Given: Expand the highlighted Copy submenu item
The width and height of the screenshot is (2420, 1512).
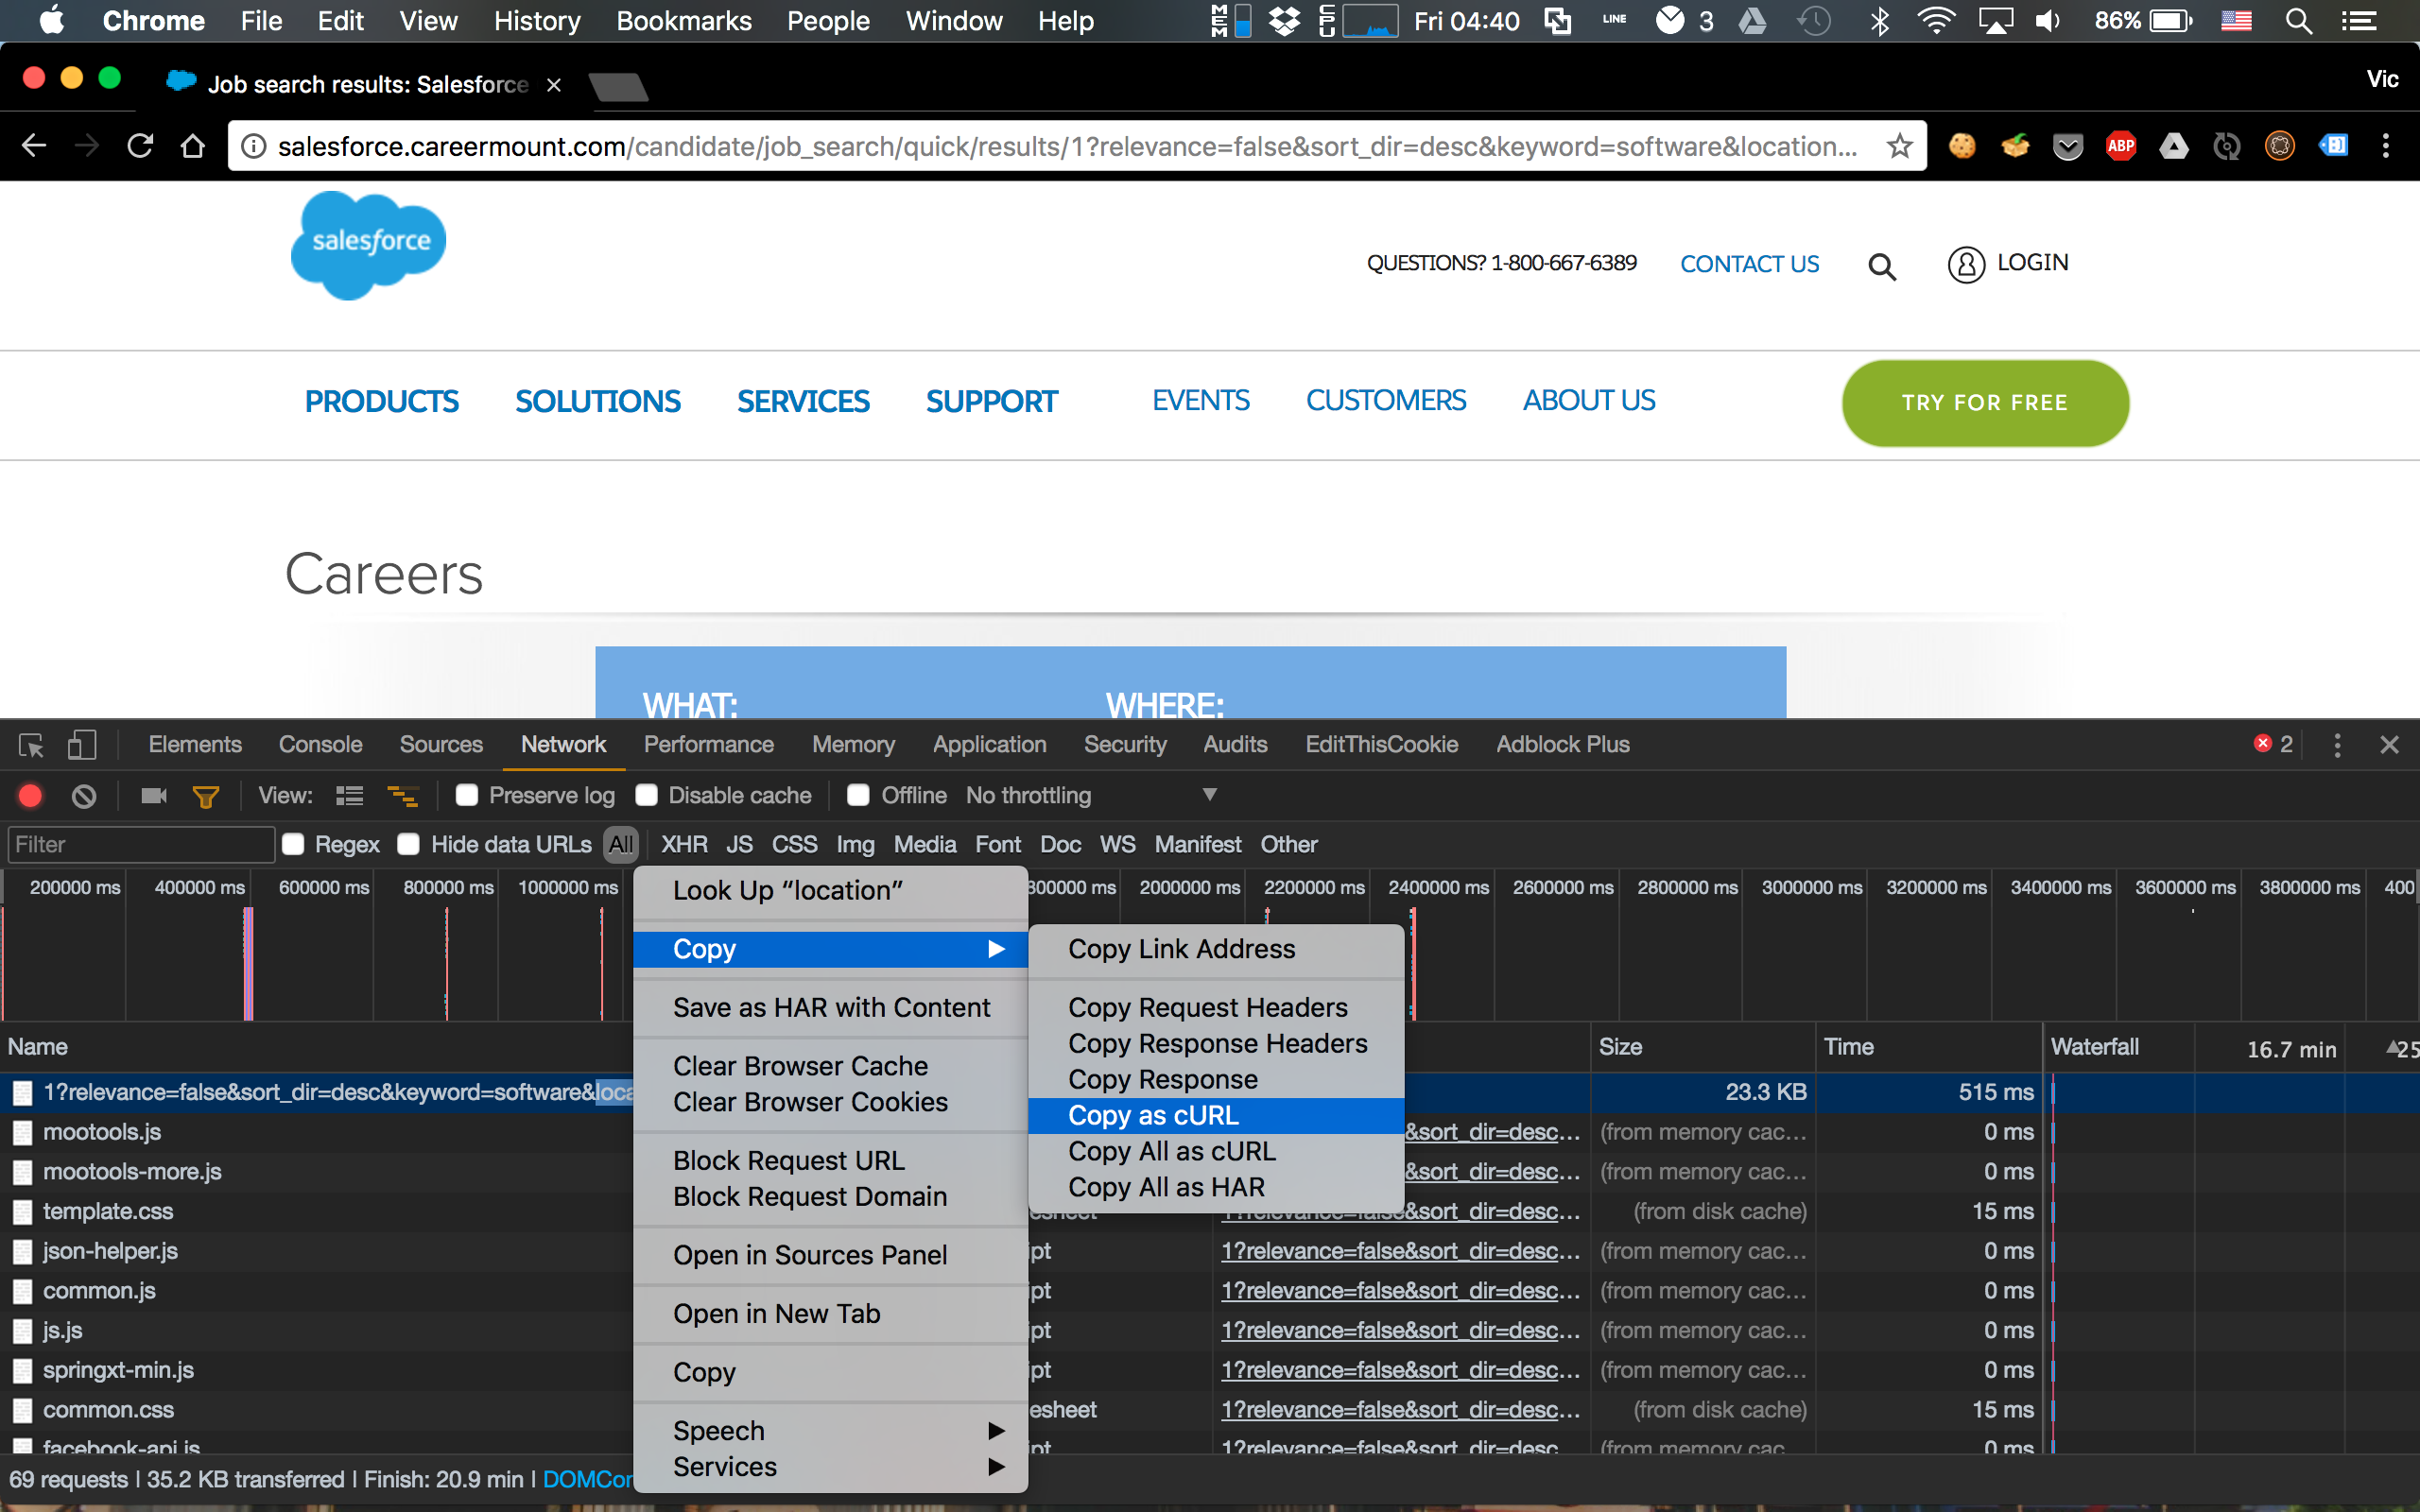Looking at the screenshot, I should coord(830,949).
